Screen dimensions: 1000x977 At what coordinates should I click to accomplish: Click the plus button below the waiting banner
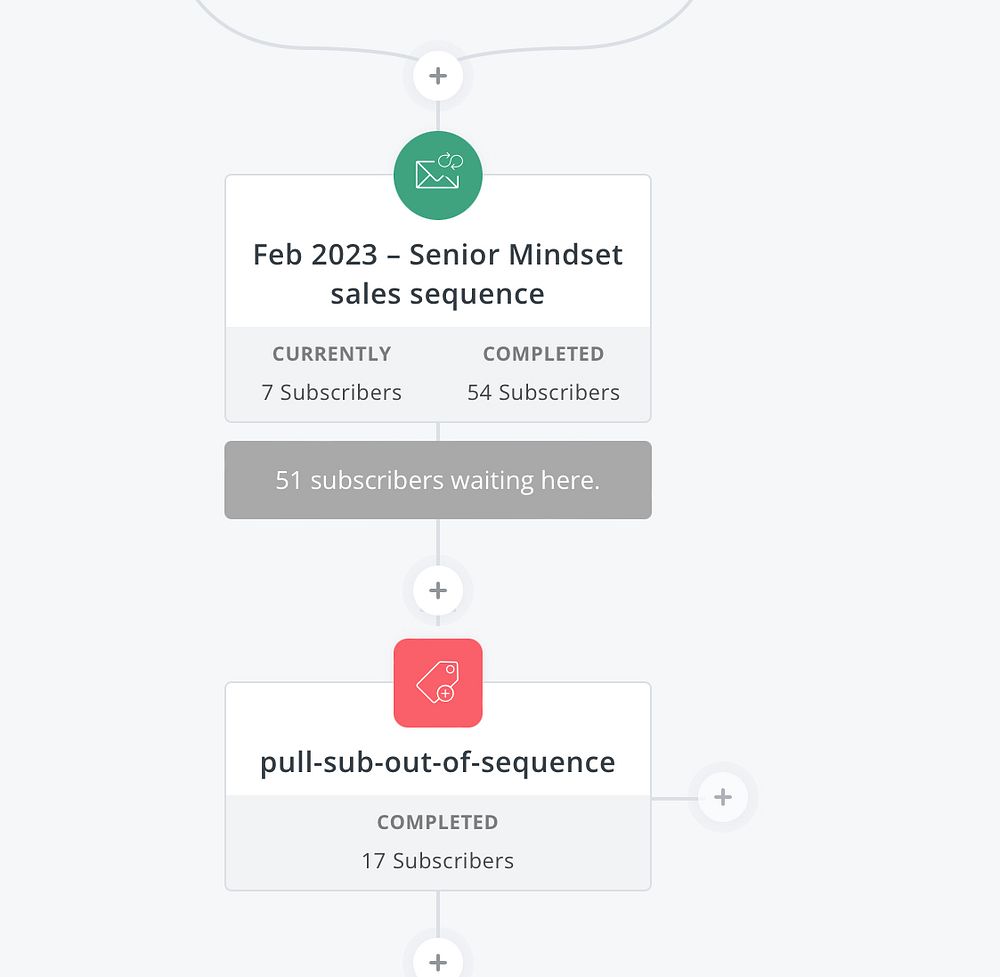click(438, 590)
